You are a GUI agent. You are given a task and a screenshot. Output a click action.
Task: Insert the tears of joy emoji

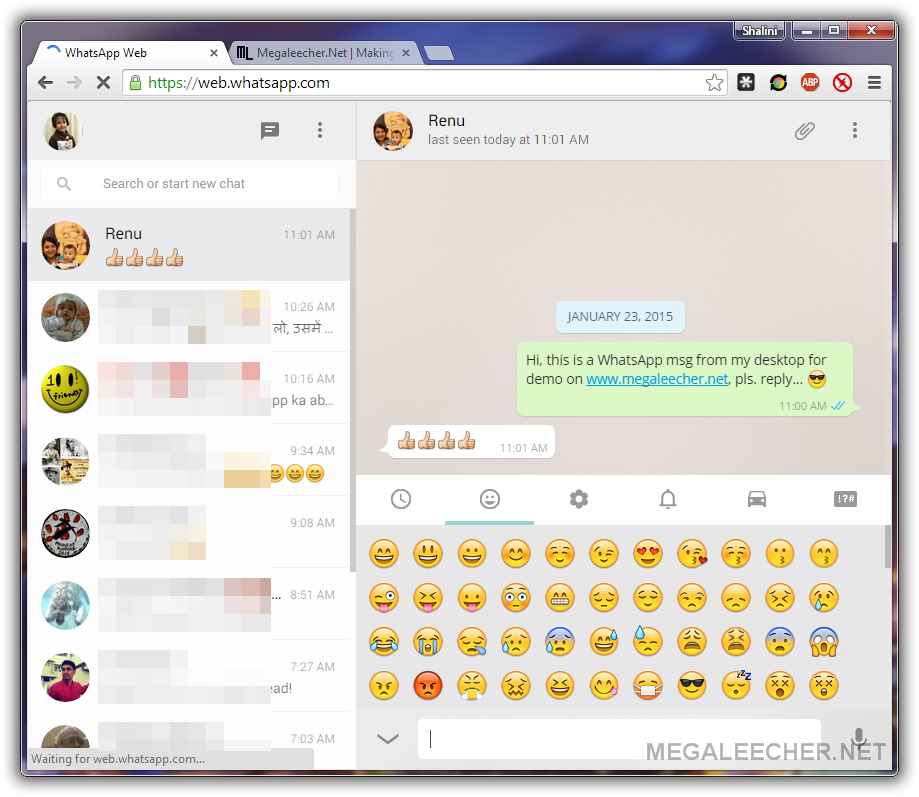click(384, 642)
